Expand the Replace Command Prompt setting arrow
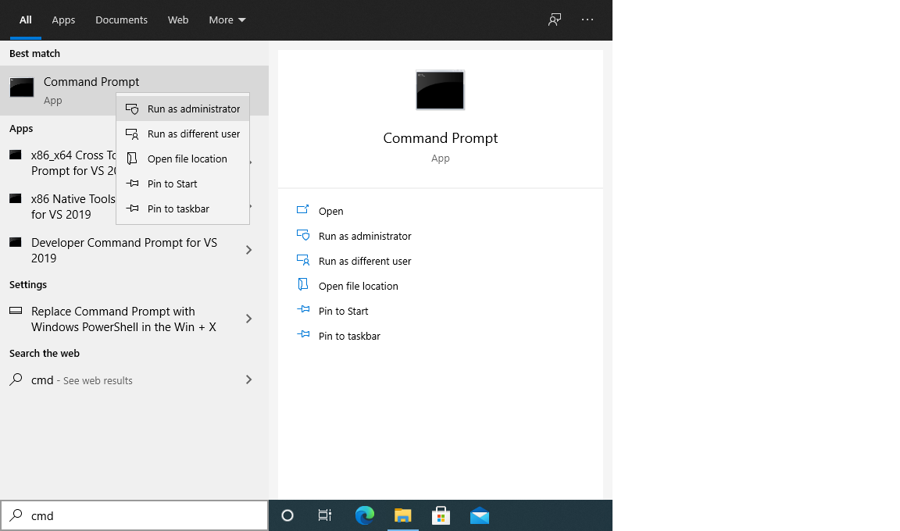Screen dimensions: 900x531 click(249, 319)
